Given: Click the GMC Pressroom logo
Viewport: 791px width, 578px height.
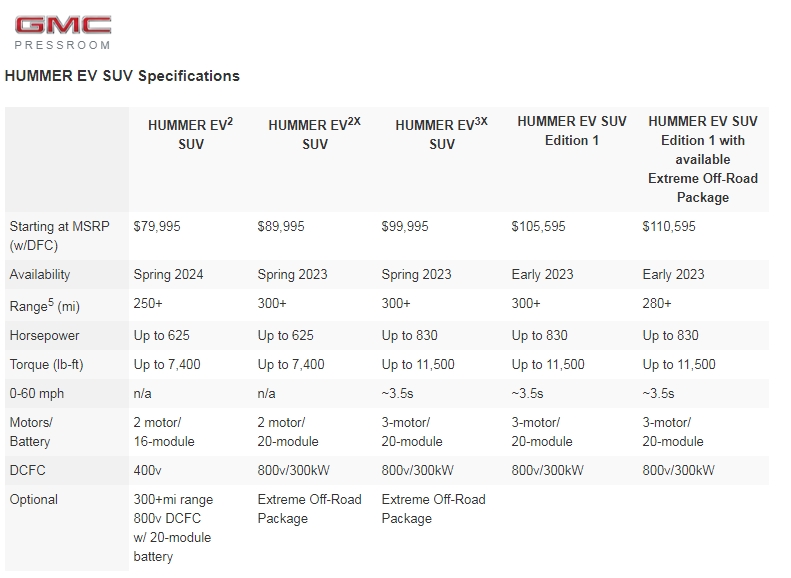Looking at the screenshot, I should [x=63, y=33].
